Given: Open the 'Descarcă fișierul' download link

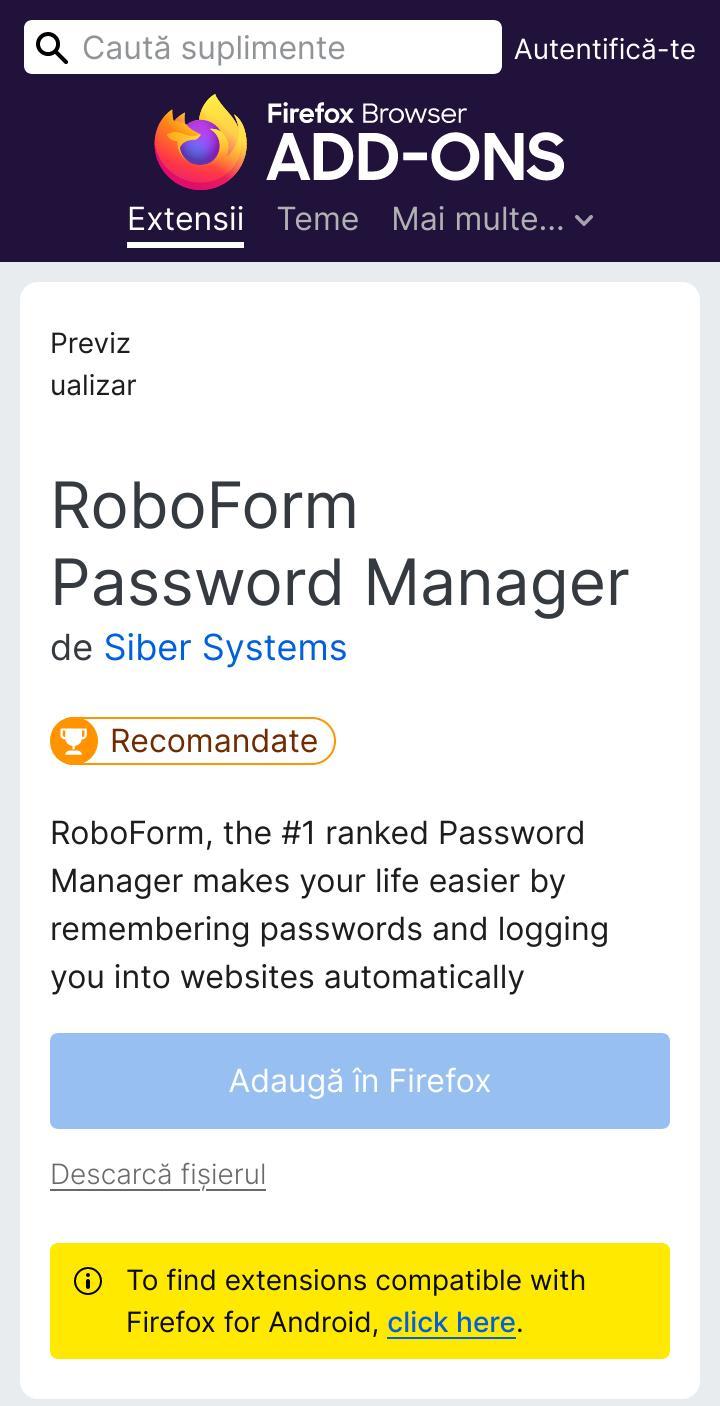Looking at the screenshot, I should 158,1174.
